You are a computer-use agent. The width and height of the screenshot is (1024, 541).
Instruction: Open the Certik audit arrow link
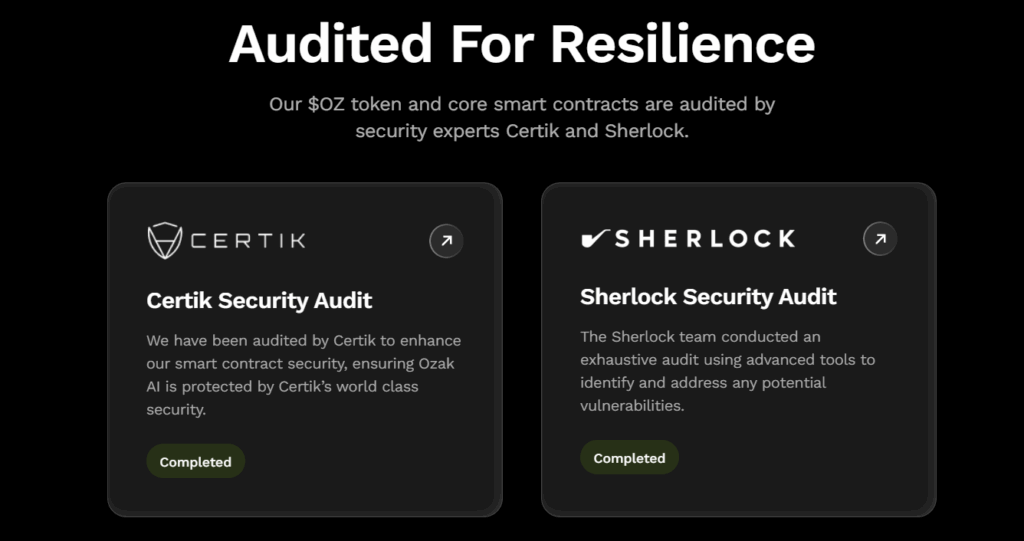click(446, 241)
